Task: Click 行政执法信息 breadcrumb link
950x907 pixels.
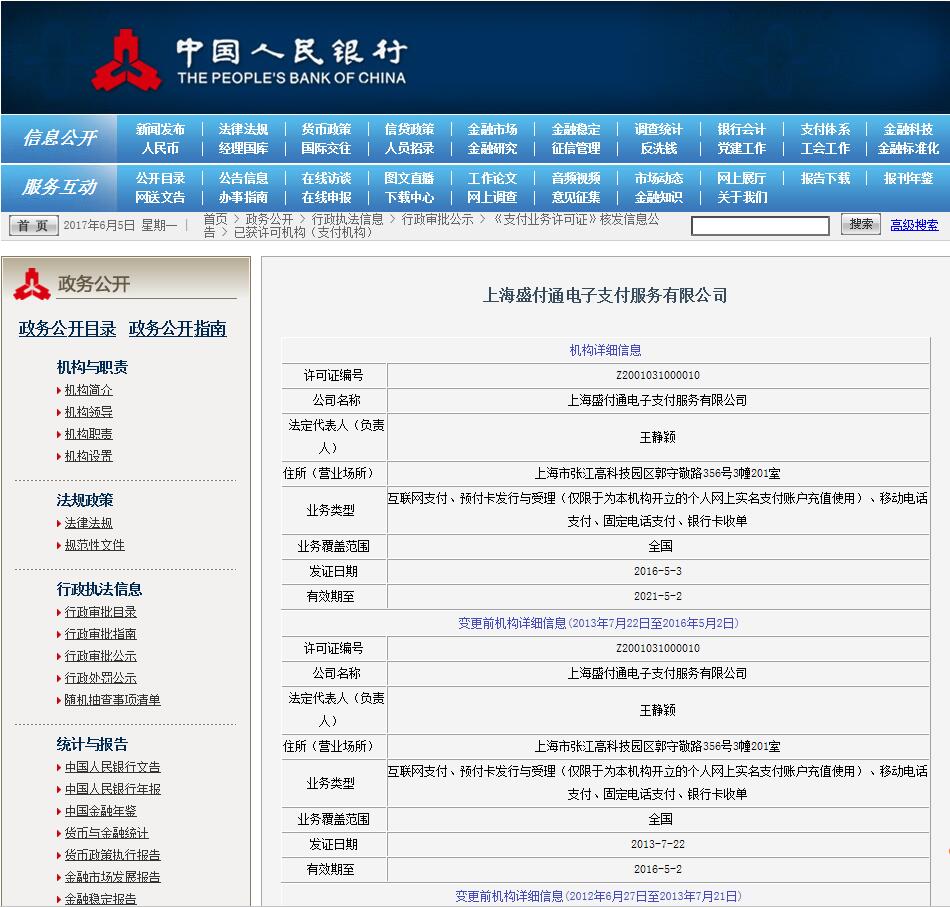Action: coord(347,219)
